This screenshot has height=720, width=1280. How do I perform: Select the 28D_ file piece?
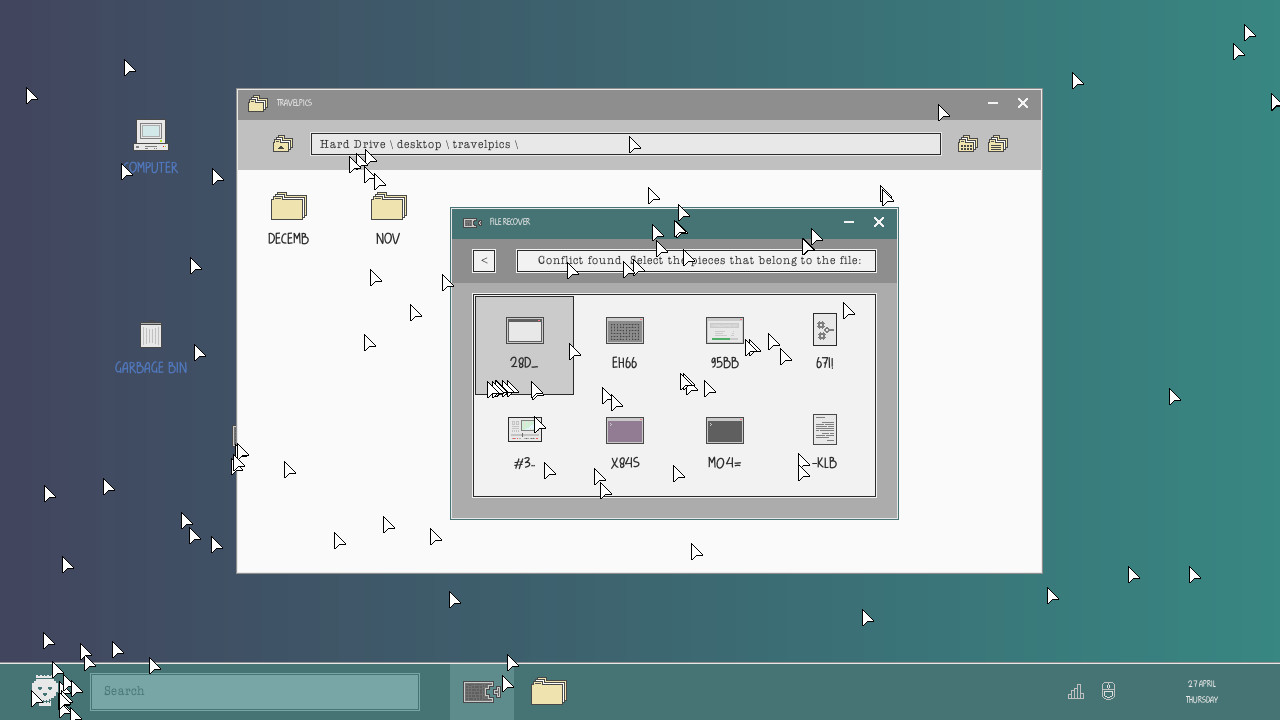pos(524,345)
